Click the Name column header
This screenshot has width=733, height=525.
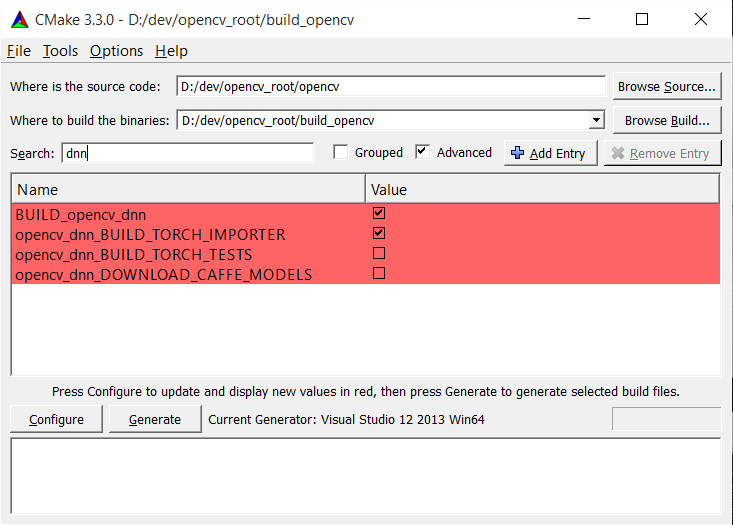coord(188,189)
